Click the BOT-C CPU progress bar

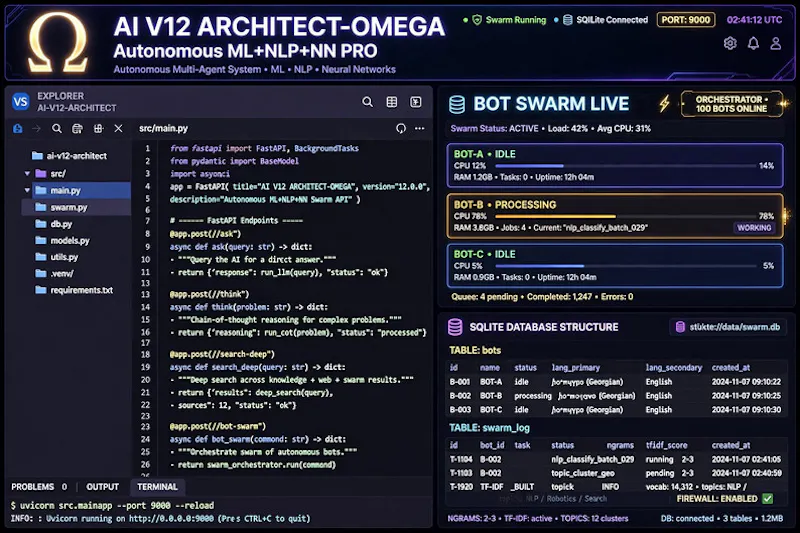(x=625, y=266)
